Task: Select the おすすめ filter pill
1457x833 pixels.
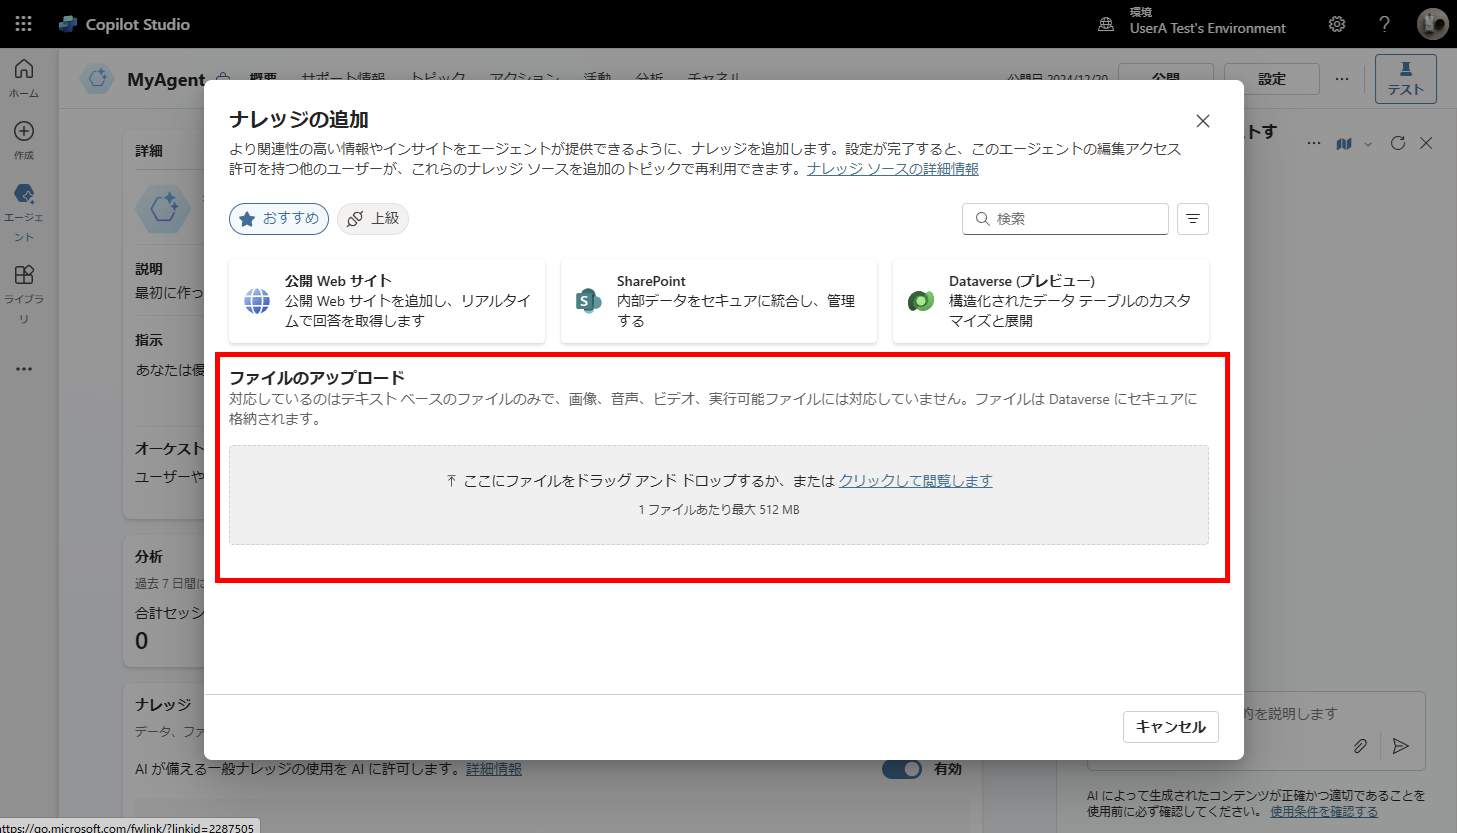Action: coord(278,218)
